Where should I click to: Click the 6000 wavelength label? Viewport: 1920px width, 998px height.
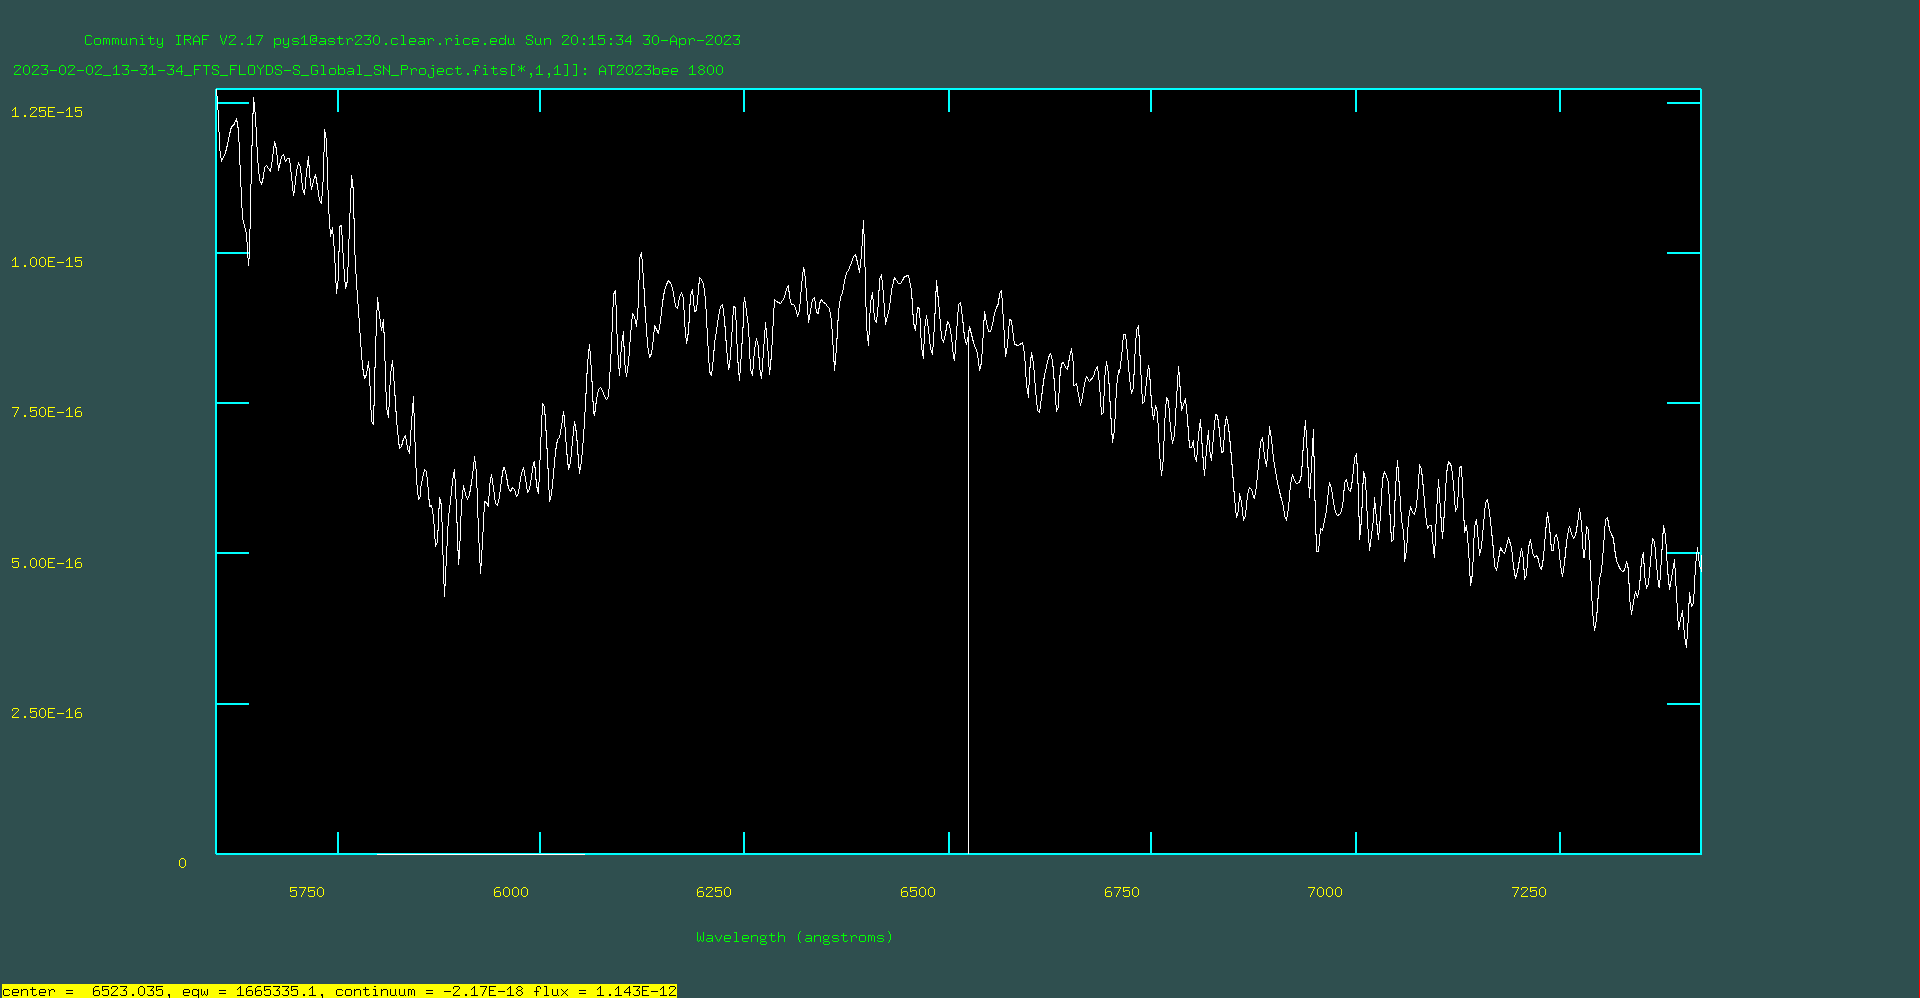[511, 892]
